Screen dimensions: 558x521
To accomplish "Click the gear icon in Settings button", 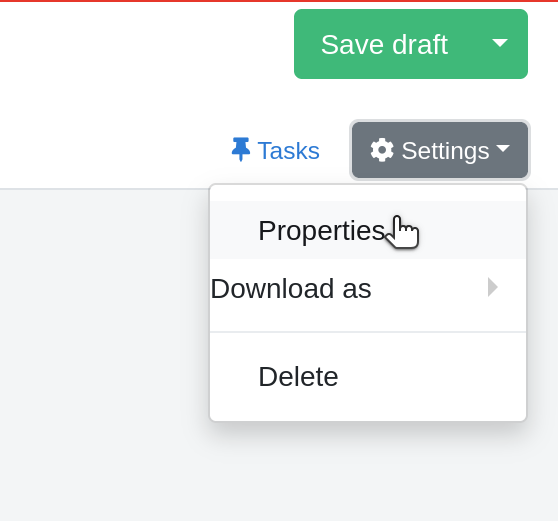I will click(x=382, y=150).
